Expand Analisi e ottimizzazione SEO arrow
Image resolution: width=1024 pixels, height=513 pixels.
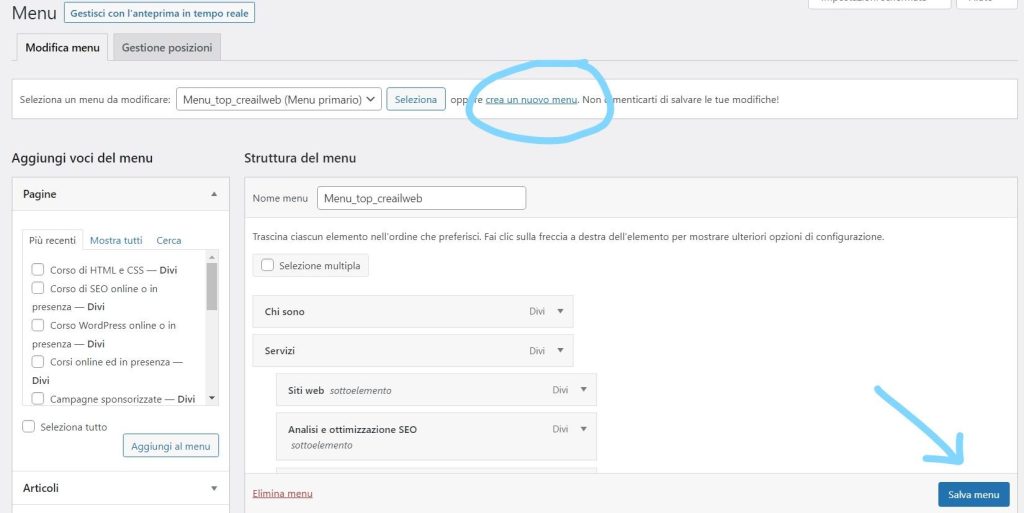pyautogui.click(x=584, y=429)
